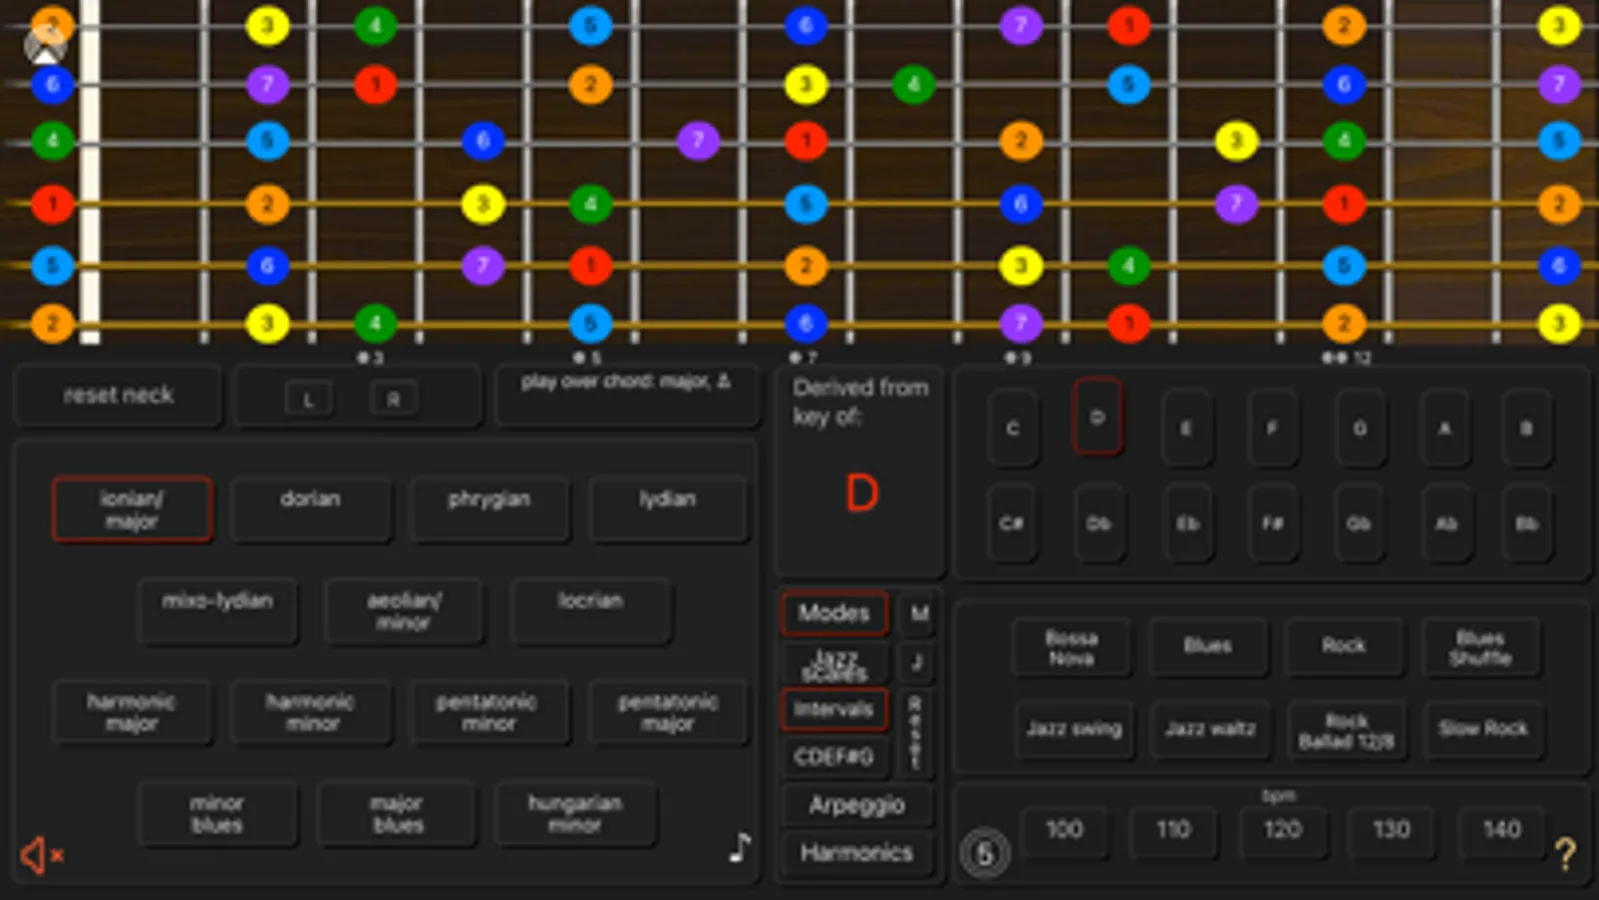Screen dimensions: 1599x900
Task: Change the key to F#
Action: pos(1272,523)
